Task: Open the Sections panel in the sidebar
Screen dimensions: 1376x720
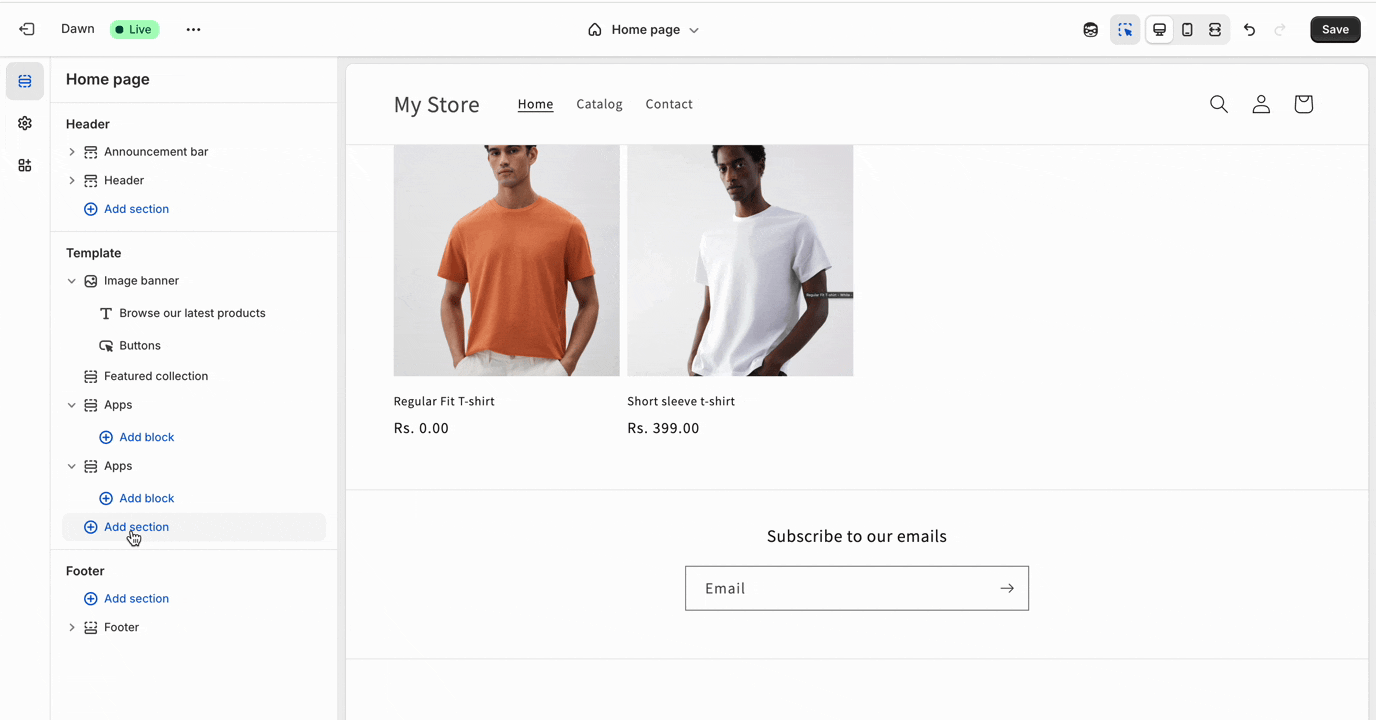Action: 24,80
